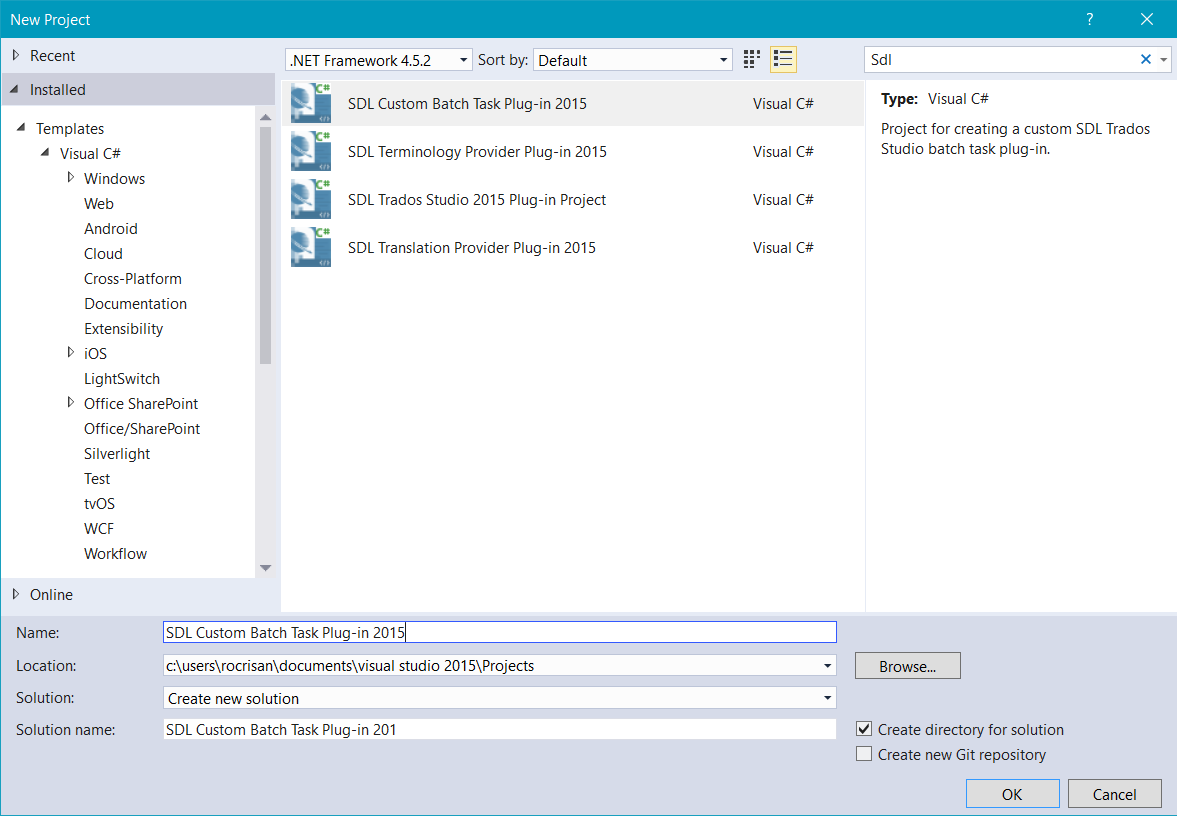Image resolution: width=1177 pixels, height=816 pixels.
Task: Click the template tree scroll up arrow
Action: click(x=265, y=118)
